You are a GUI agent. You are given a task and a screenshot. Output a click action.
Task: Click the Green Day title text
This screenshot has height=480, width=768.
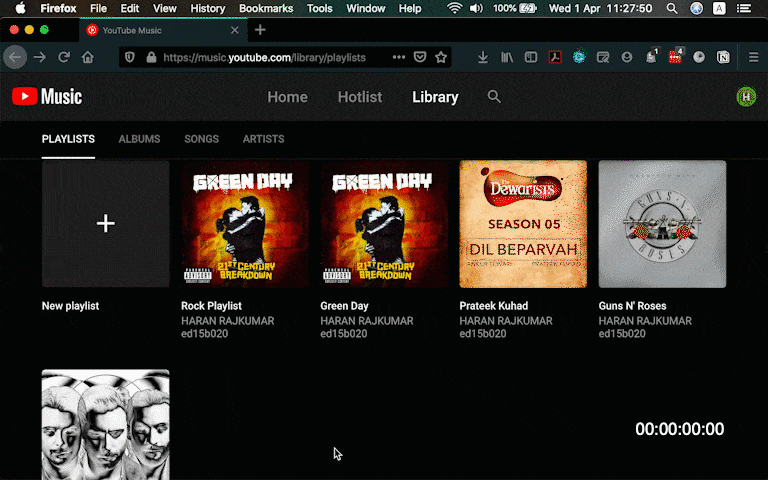tap(344, 306)
